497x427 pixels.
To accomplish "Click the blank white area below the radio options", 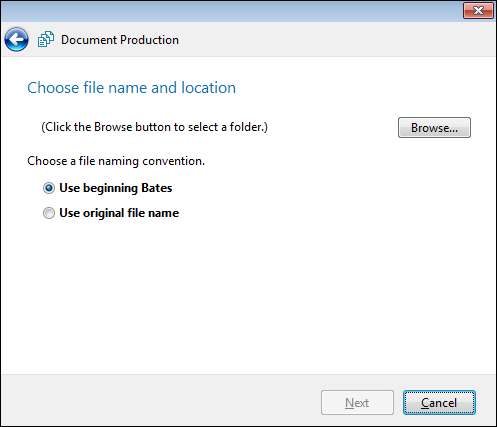I will click(248, 297).
